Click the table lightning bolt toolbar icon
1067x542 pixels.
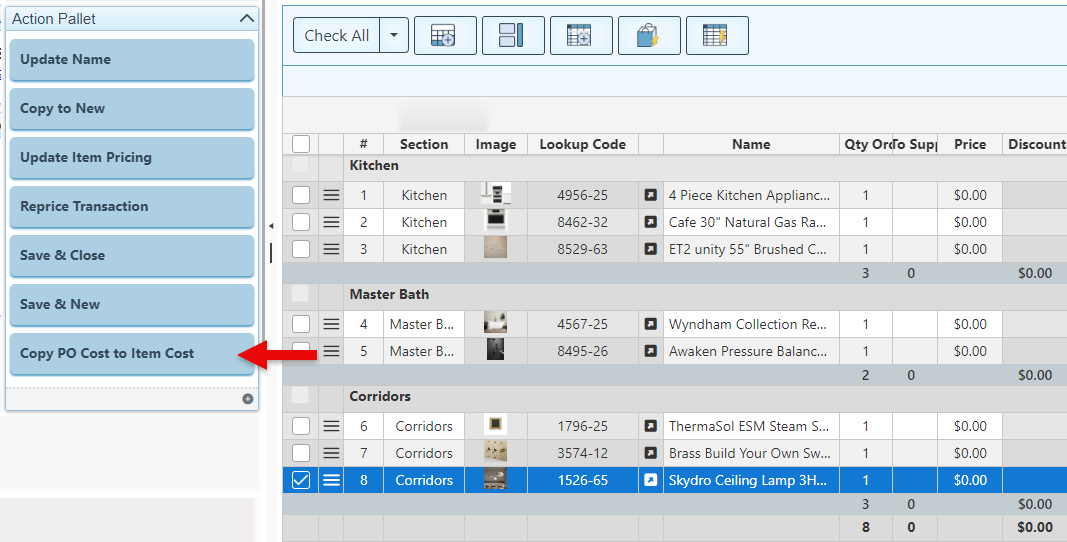coord(716,36)
